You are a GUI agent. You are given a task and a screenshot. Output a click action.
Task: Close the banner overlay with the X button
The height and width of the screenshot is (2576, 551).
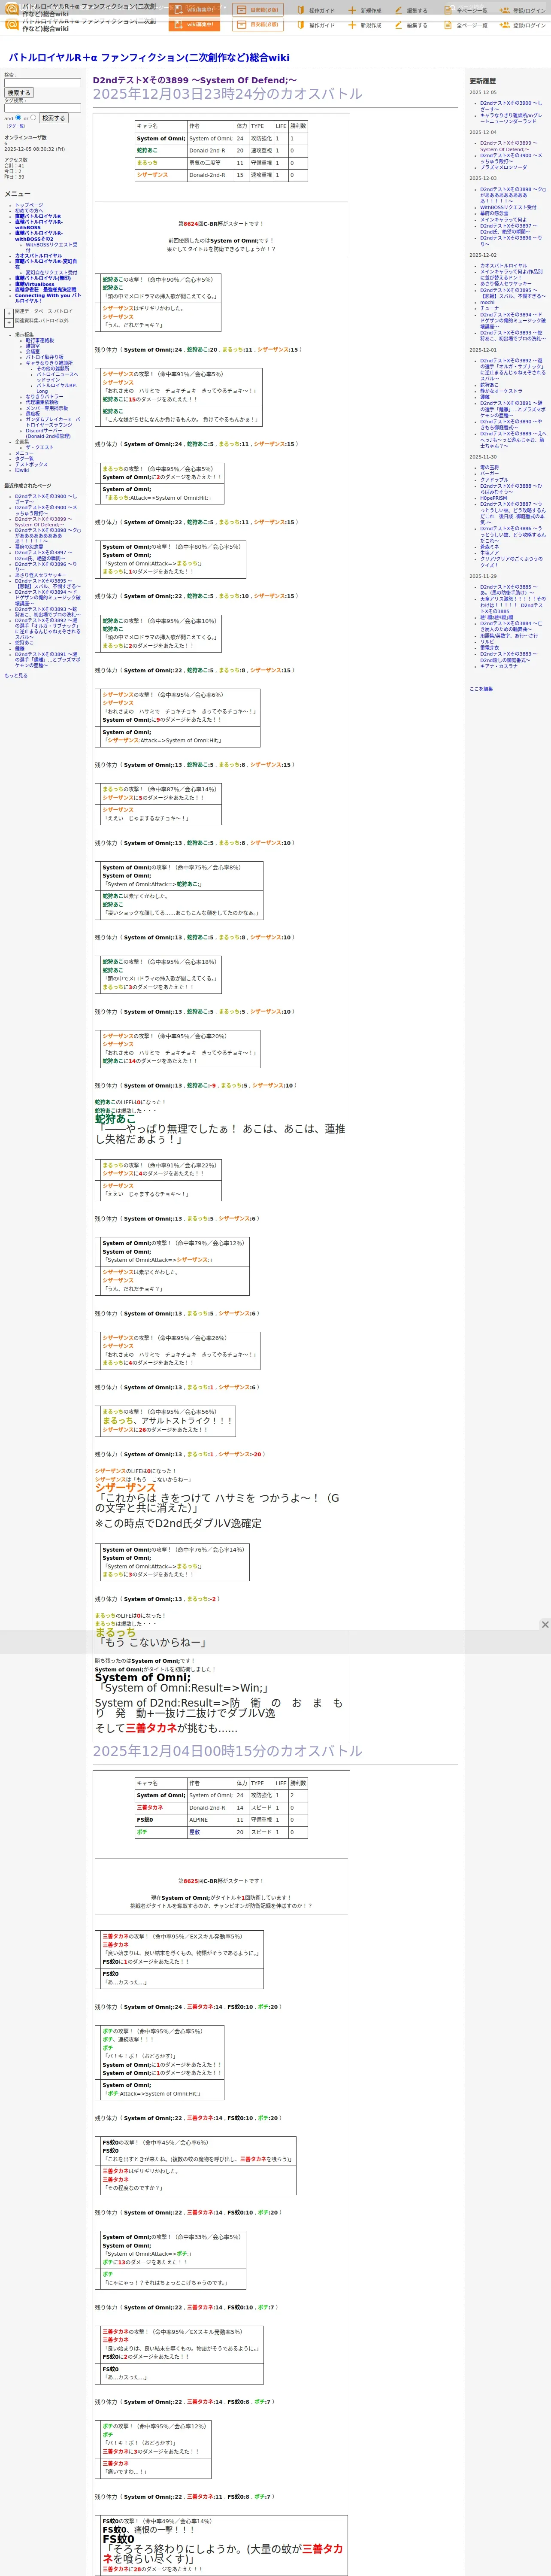545,1625
